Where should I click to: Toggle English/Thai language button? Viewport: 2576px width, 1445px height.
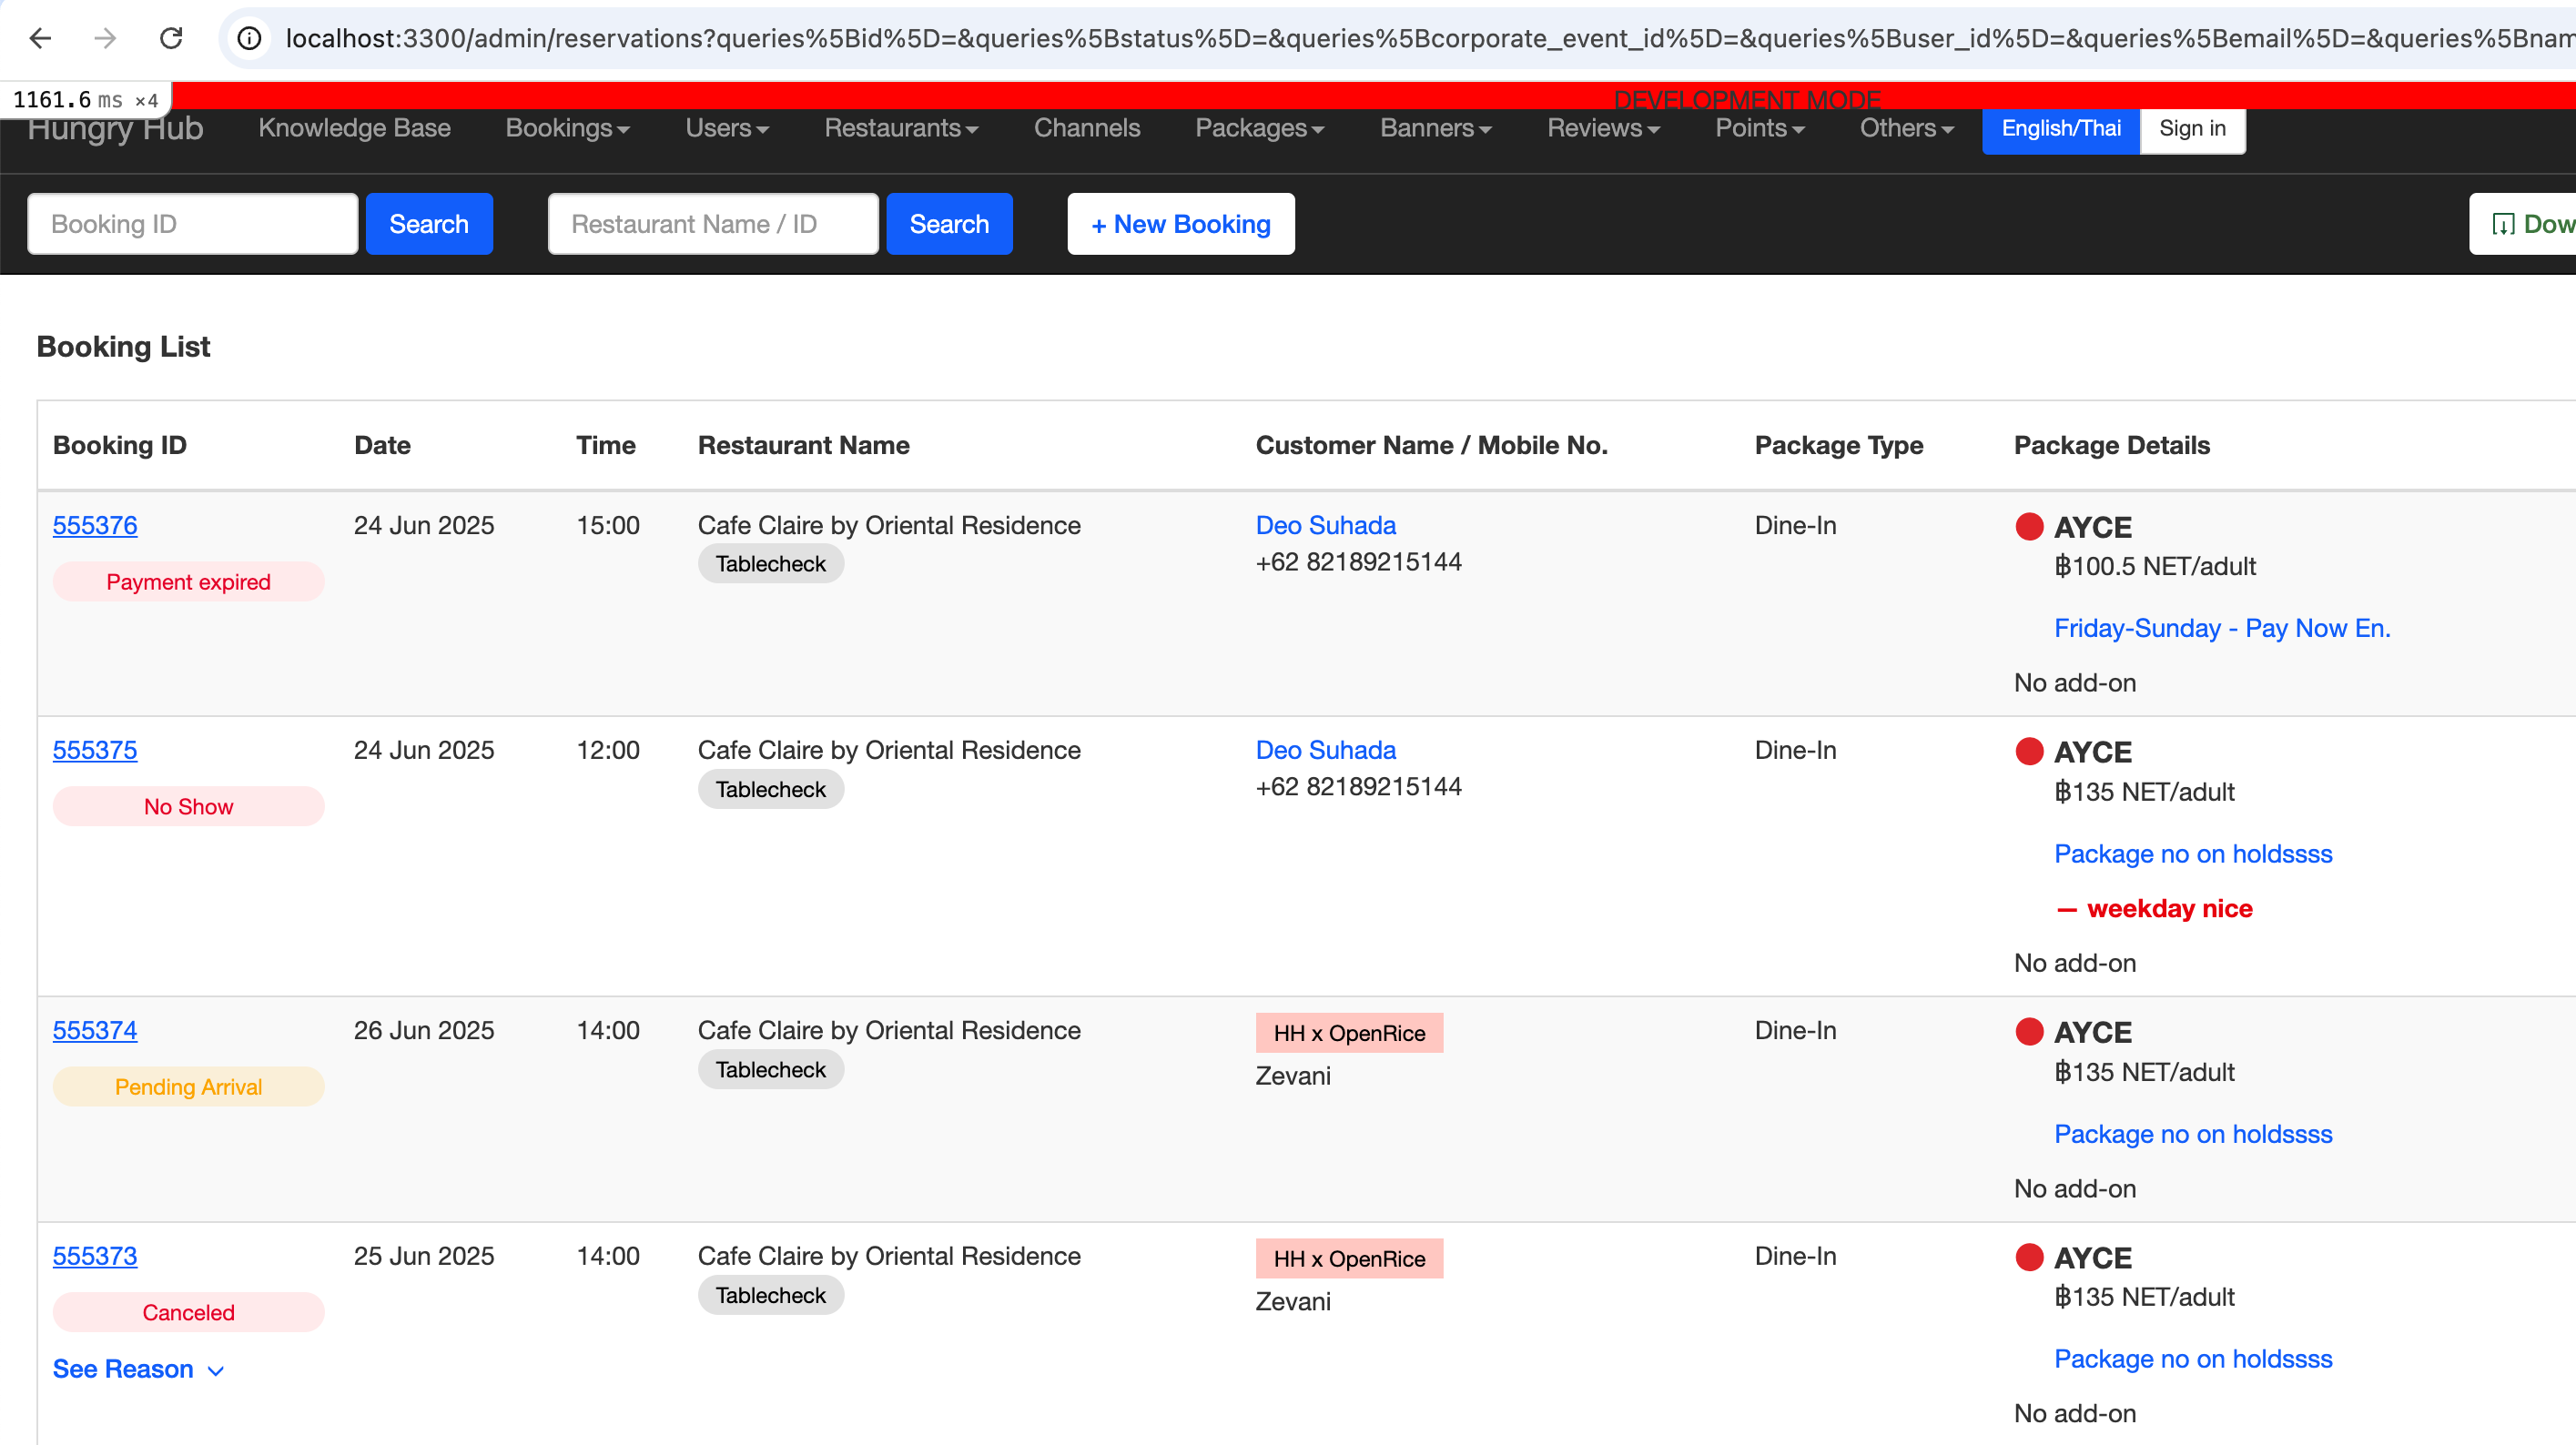[2060, 129]
